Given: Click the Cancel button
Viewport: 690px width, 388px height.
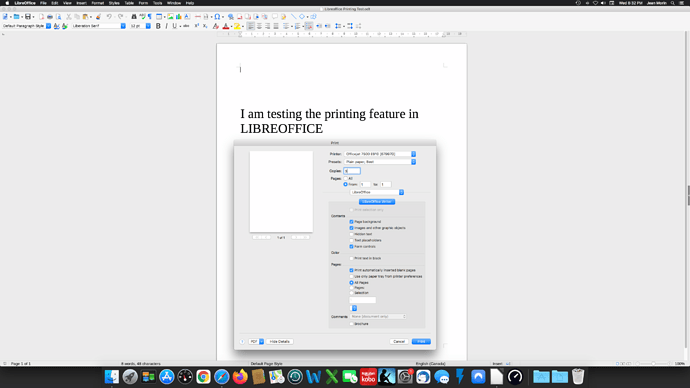Looking at the screenshot, I should [399, 341].
